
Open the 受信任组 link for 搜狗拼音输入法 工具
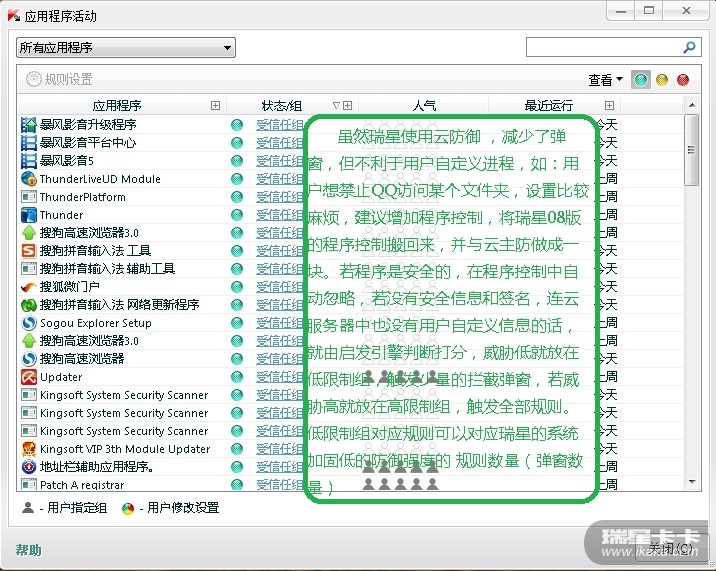pyautogui.click(x=279, y=251)
